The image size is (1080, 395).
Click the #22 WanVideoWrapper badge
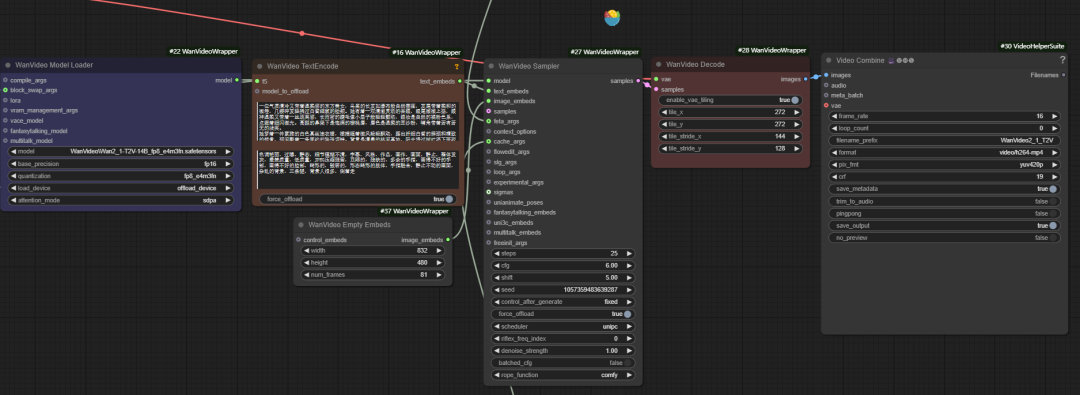pos(204,51)
